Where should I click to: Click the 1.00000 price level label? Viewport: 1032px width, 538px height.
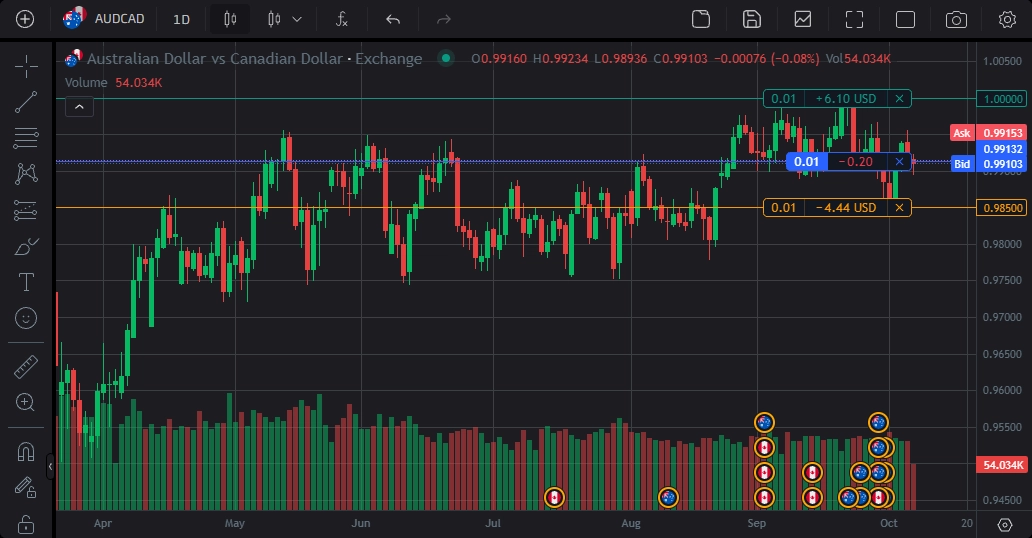[x=1003, y=99]
